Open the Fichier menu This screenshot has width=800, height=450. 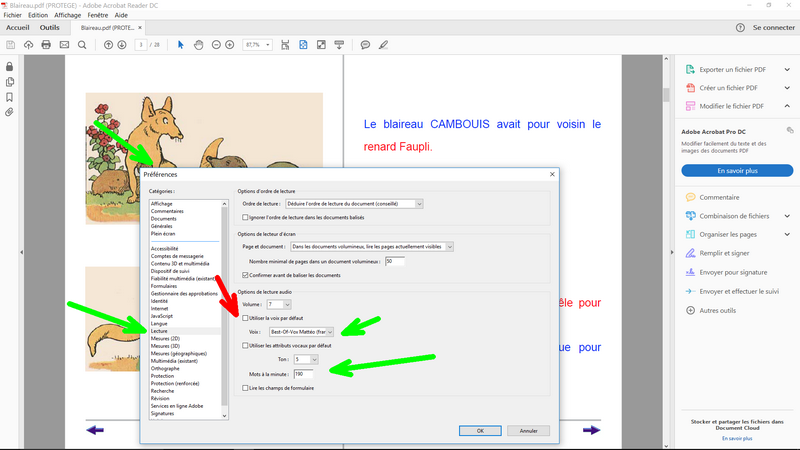click(x=12, y=15)
